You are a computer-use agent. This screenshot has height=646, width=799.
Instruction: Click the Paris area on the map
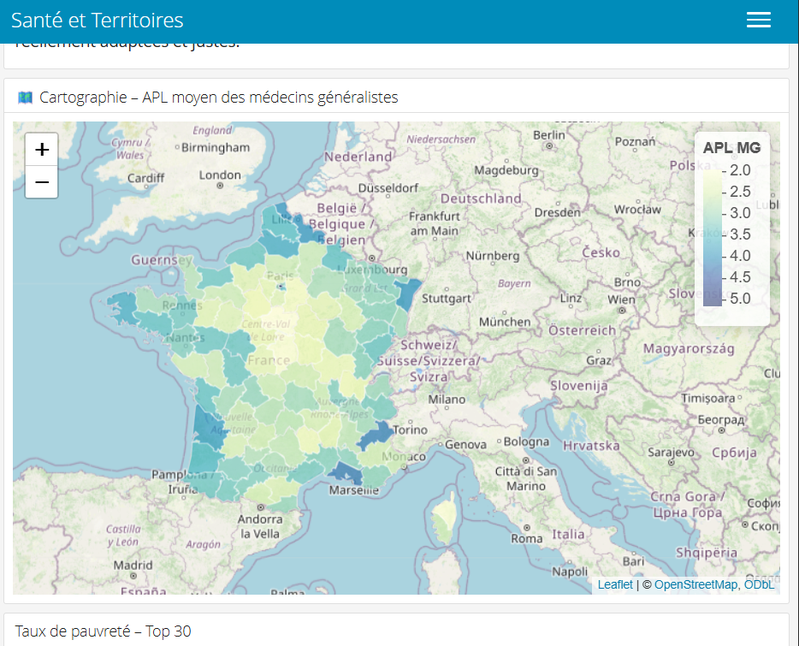[x=281, y=286]
